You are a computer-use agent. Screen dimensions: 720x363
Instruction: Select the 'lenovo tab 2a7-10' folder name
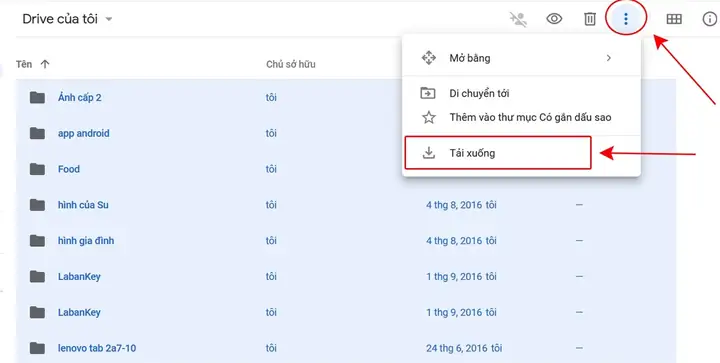pyautogui.click(x=97, y=348)
